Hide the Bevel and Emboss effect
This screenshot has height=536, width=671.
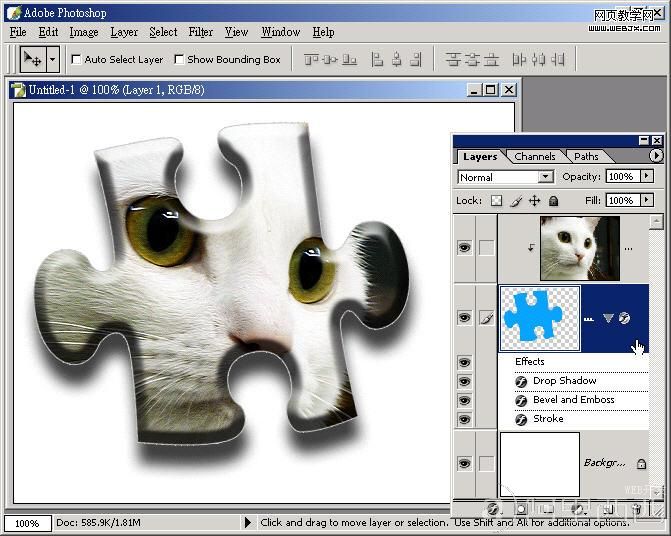[464, 400]
